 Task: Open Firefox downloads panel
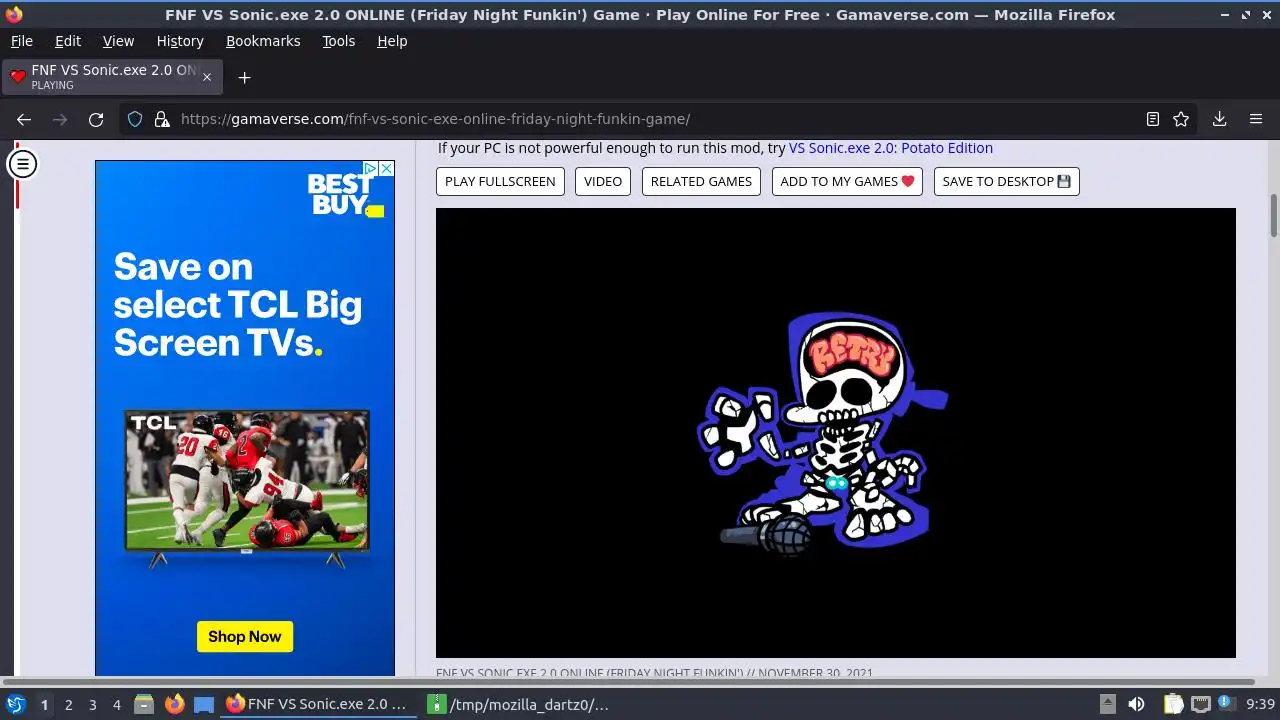coord(1220,119)
